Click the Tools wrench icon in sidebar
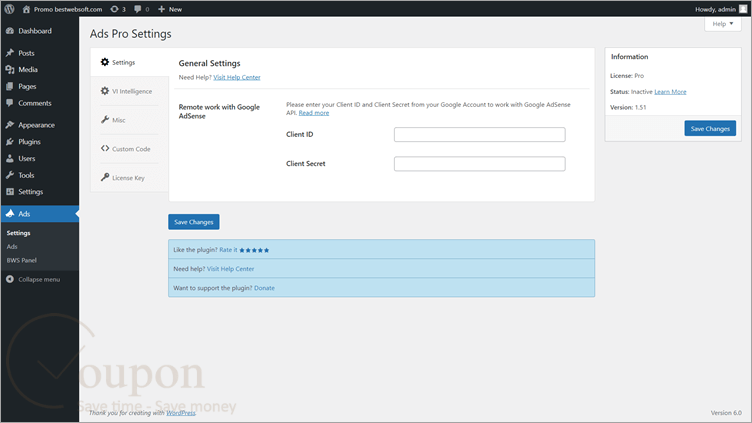752x423 pixels. tap(10, 175)
